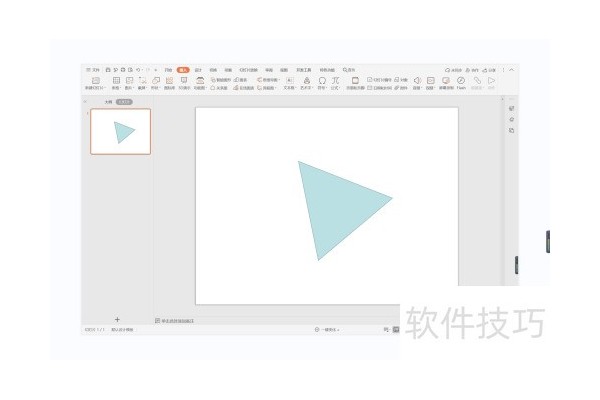This screenshot has height=400, width=600.
Task: Insert a Table using the grid icon
Action: click(116, 80)
